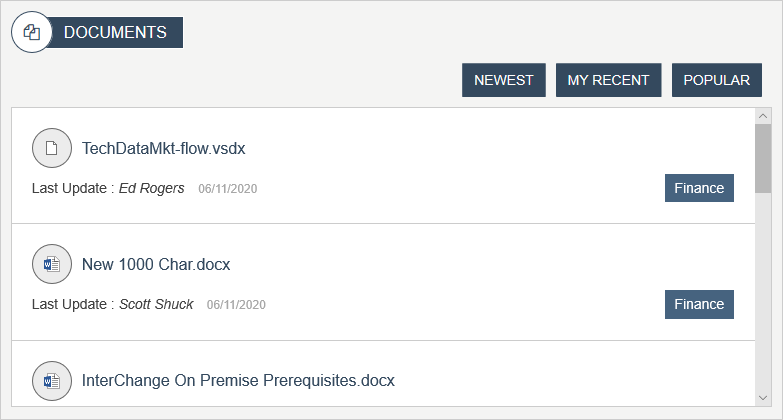The image size is (783, 420).
Task: Click the vertical scrollbar thumb
Action: (x=763, y=157)
